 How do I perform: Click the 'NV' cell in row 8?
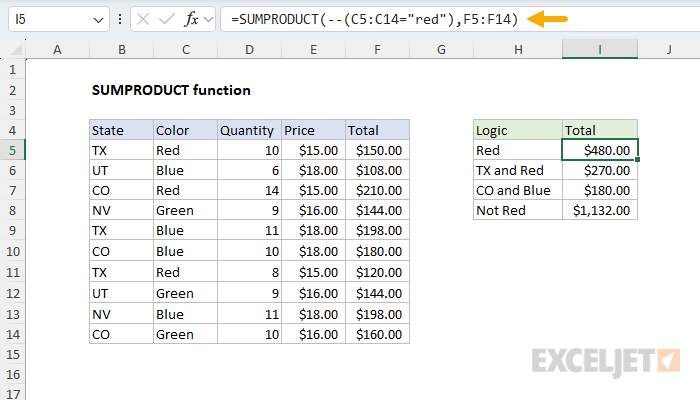[121, 210]
